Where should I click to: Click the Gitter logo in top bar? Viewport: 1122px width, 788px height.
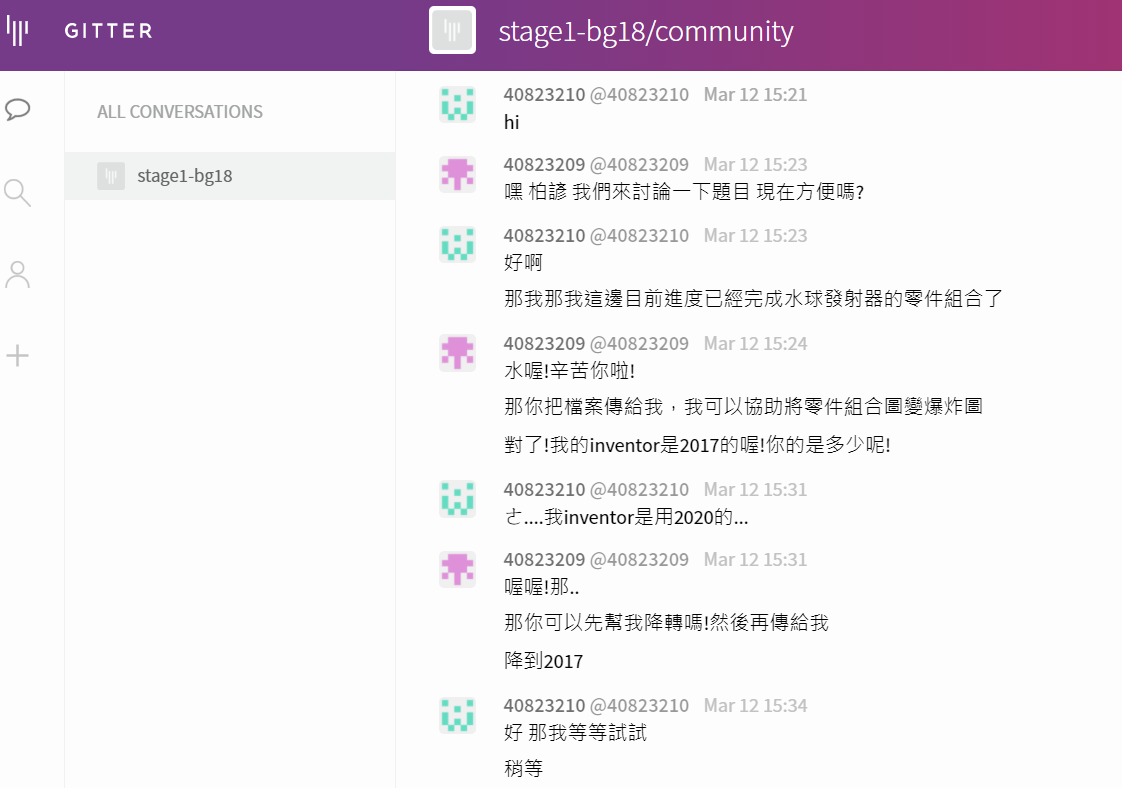point(17,31)
